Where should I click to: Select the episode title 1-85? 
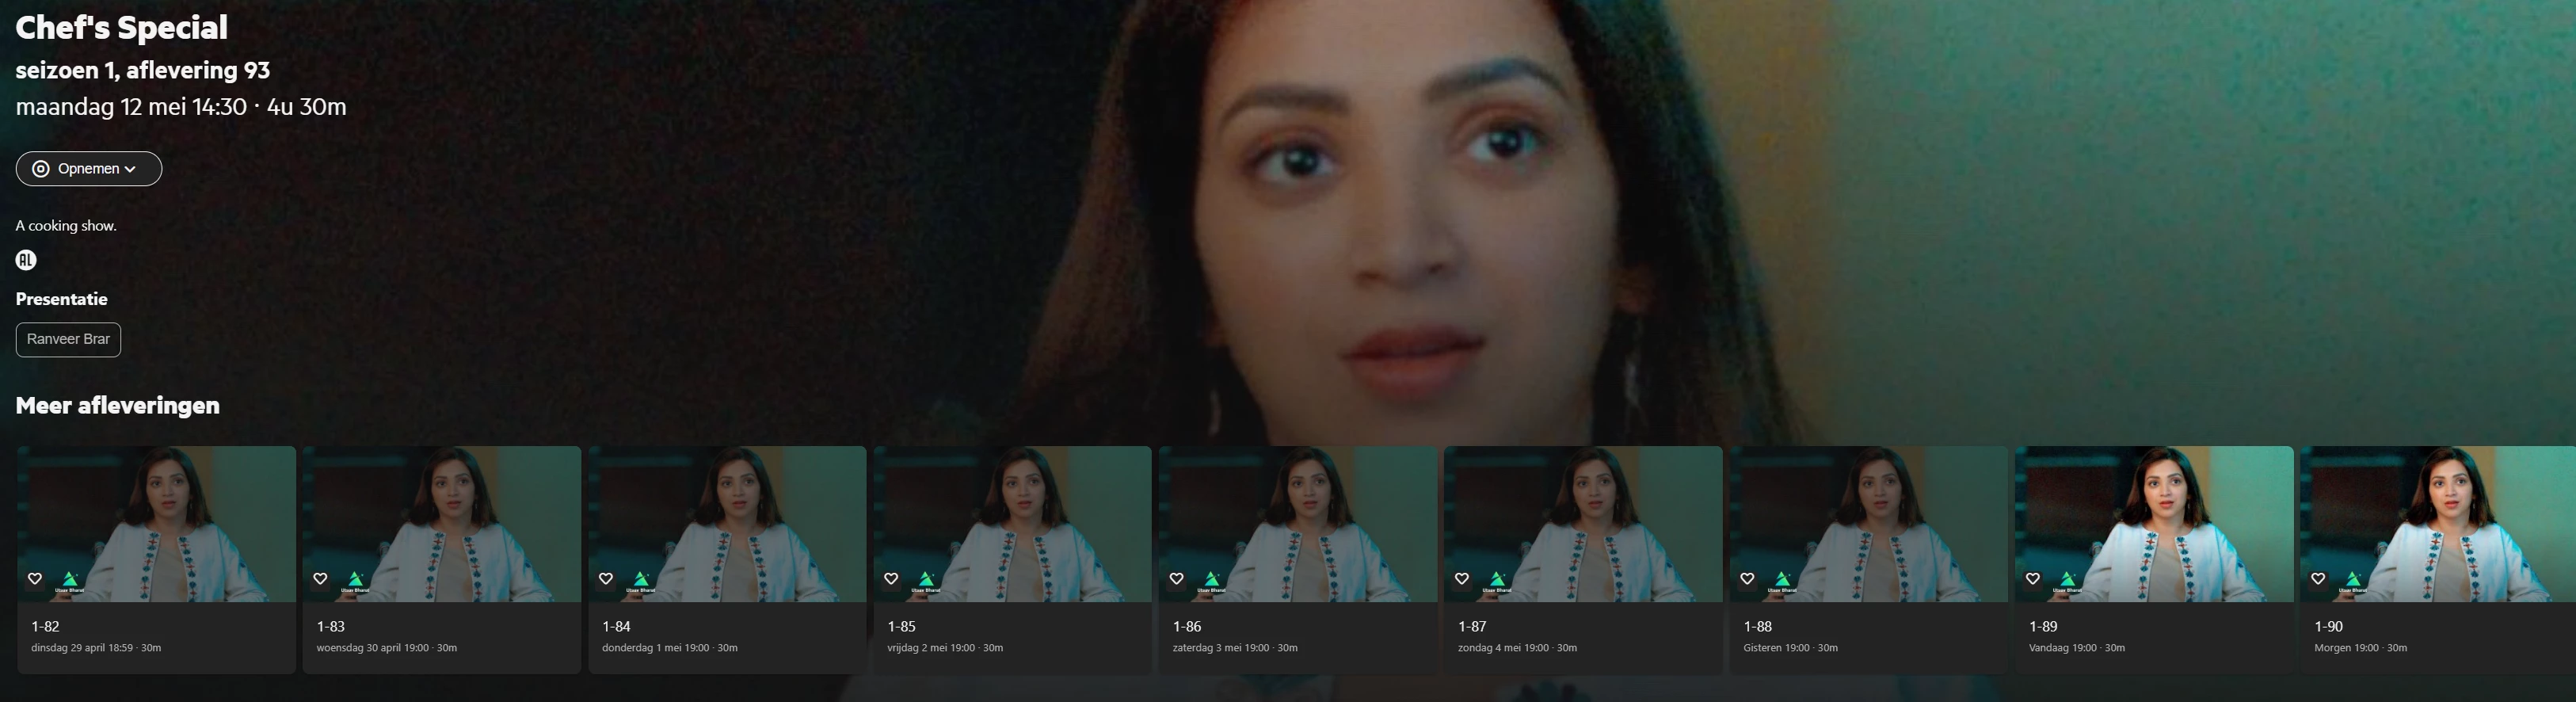902,627
